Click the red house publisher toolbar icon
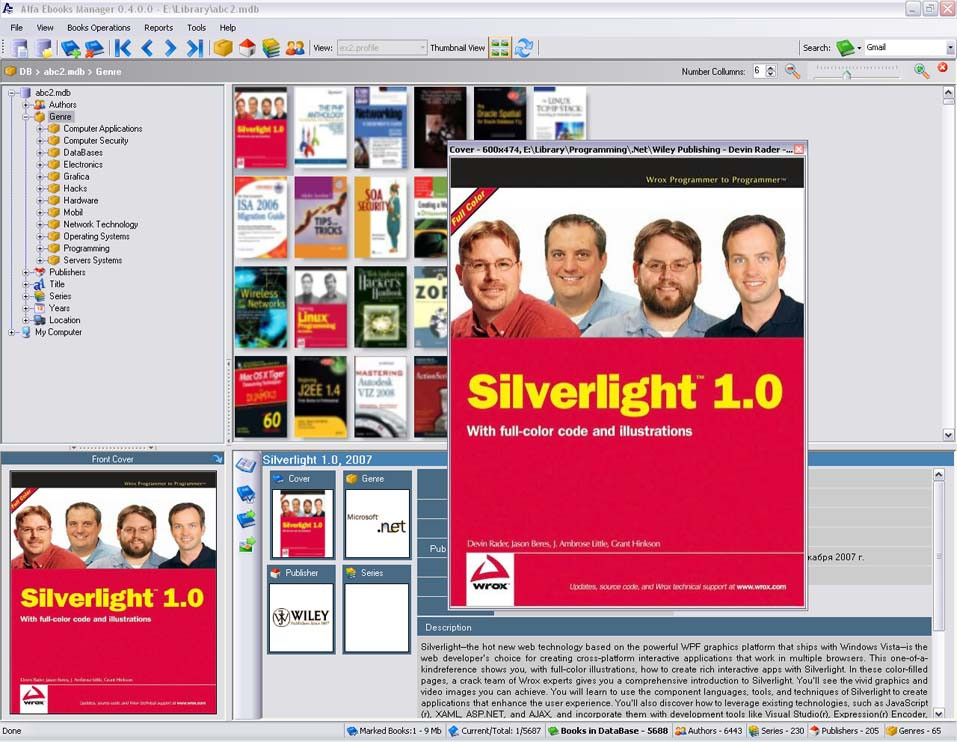Image resolution: width=957 pixels, height=742 pixels. coord(247,48)
